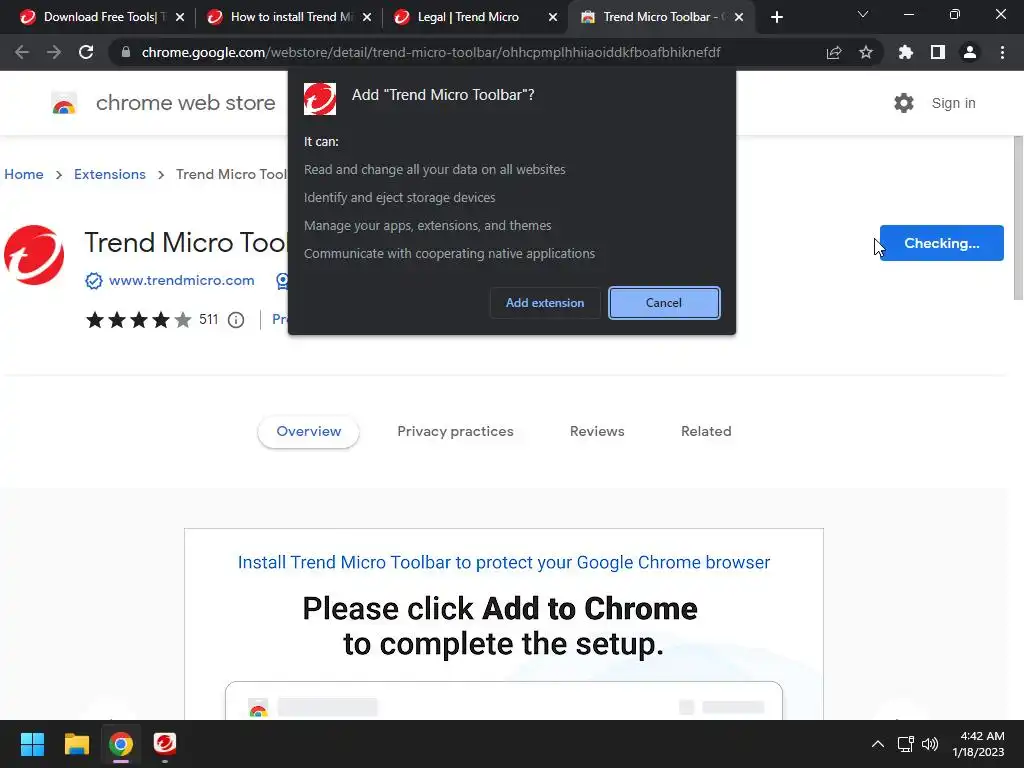Open Trend Micro from the taskbar
1024x768 pixels.
[165, 744]
